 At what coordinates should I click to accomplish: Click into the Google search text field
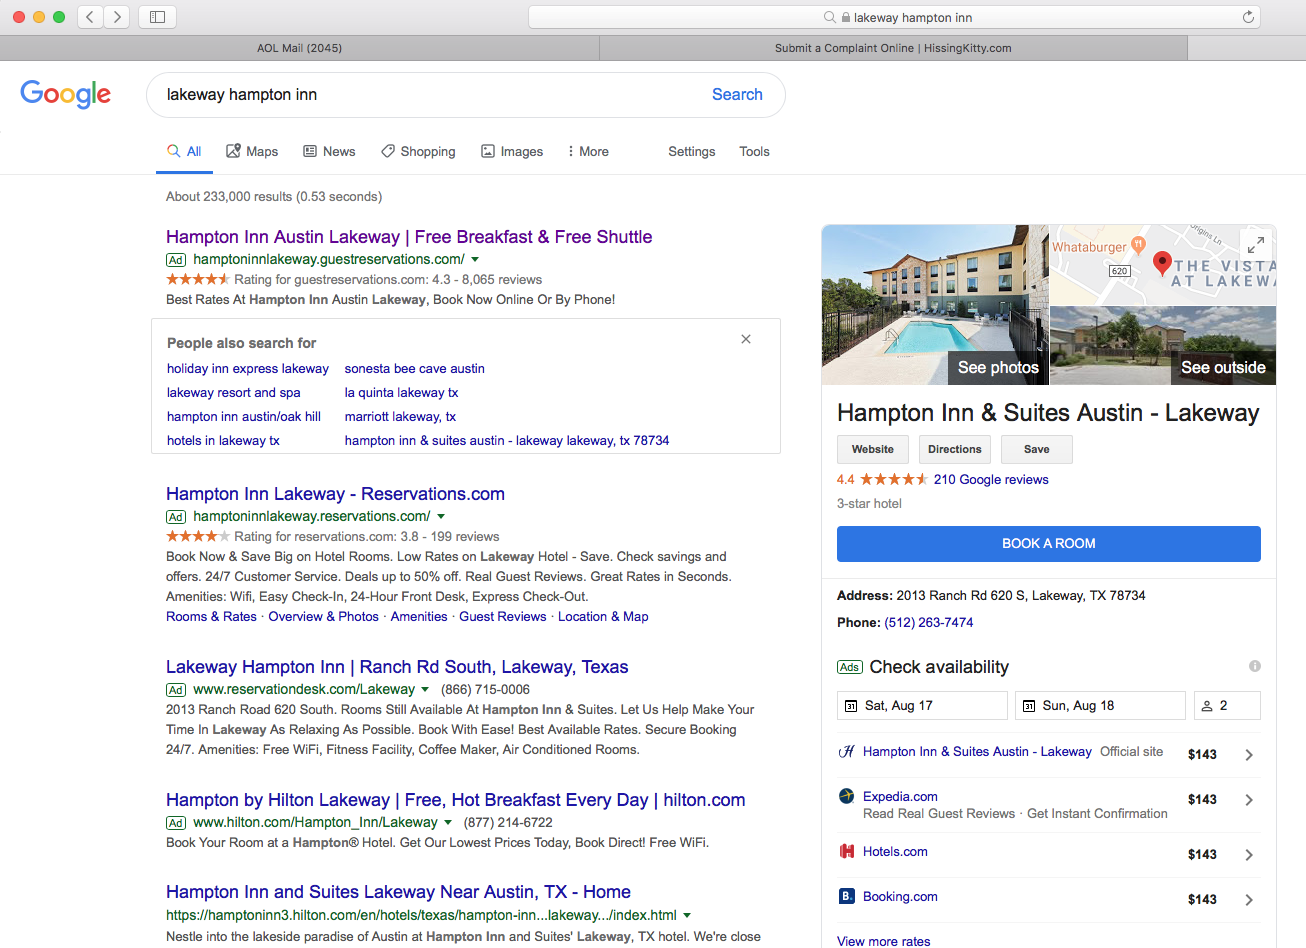tap(430, 95)
